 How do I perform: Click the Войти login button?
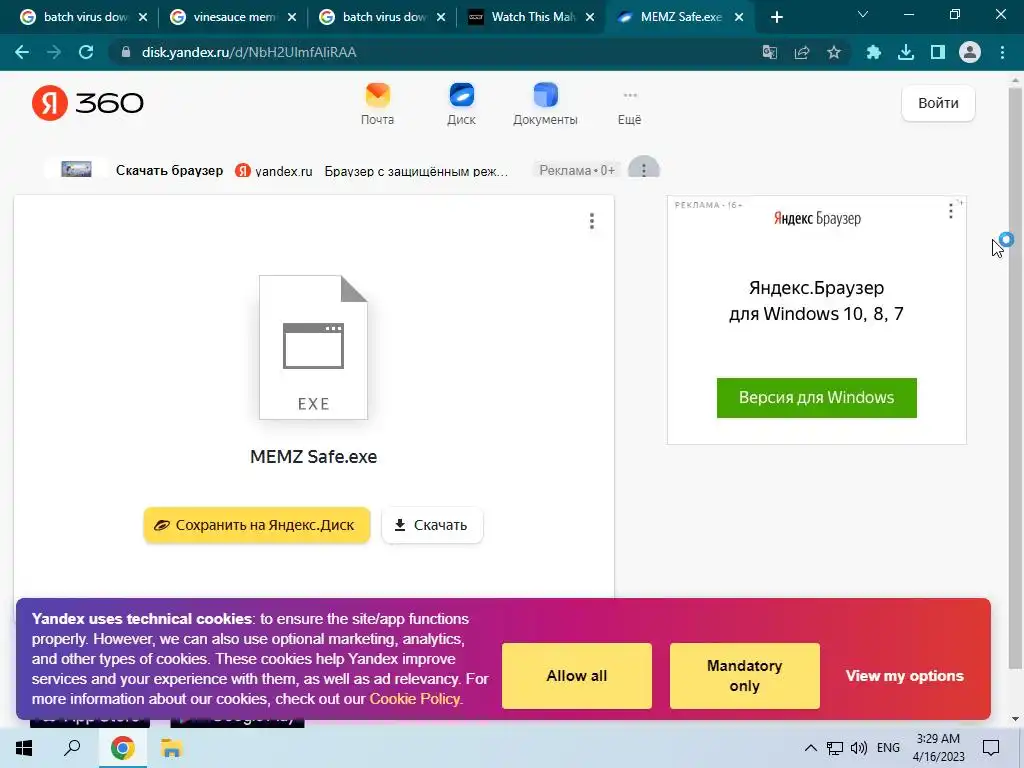[938, 103]
